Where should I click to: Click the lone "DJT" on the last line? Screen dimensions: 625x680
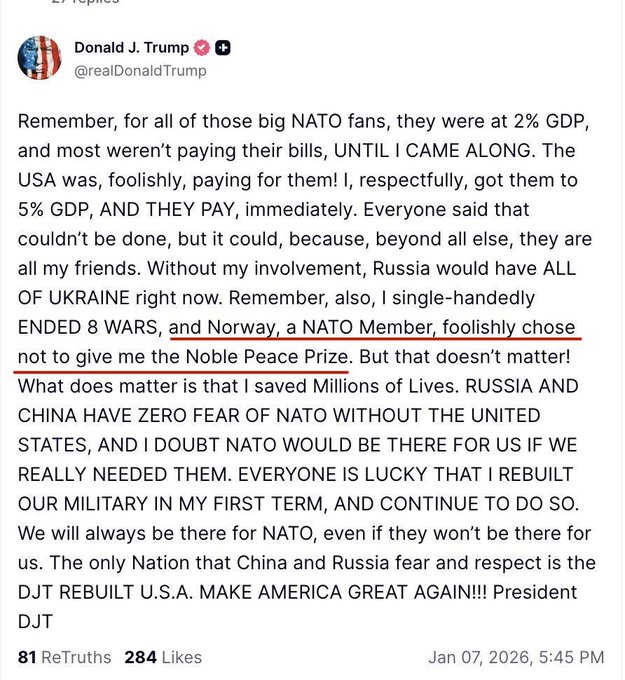pos(35,621)
